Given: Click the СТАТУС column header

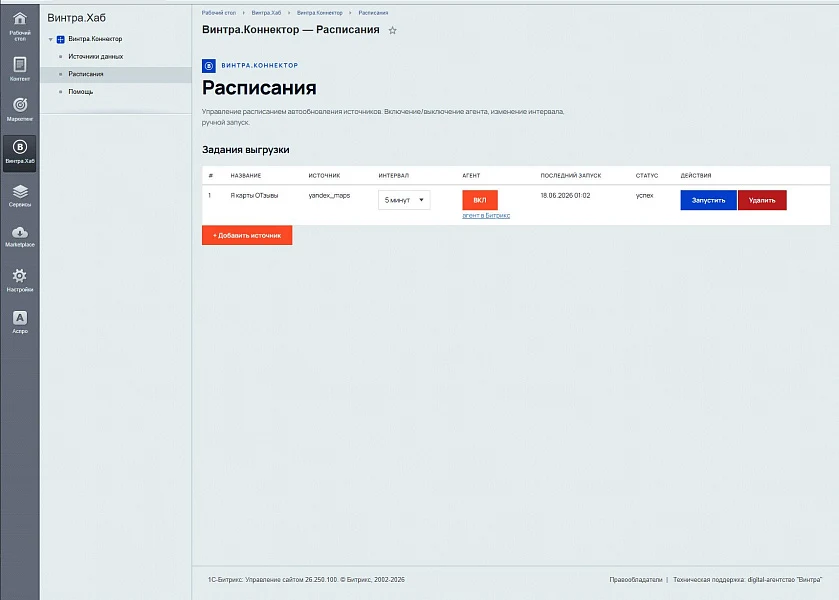Looking at the screenshot, I should pyautogui.click(x=646, y=176).
